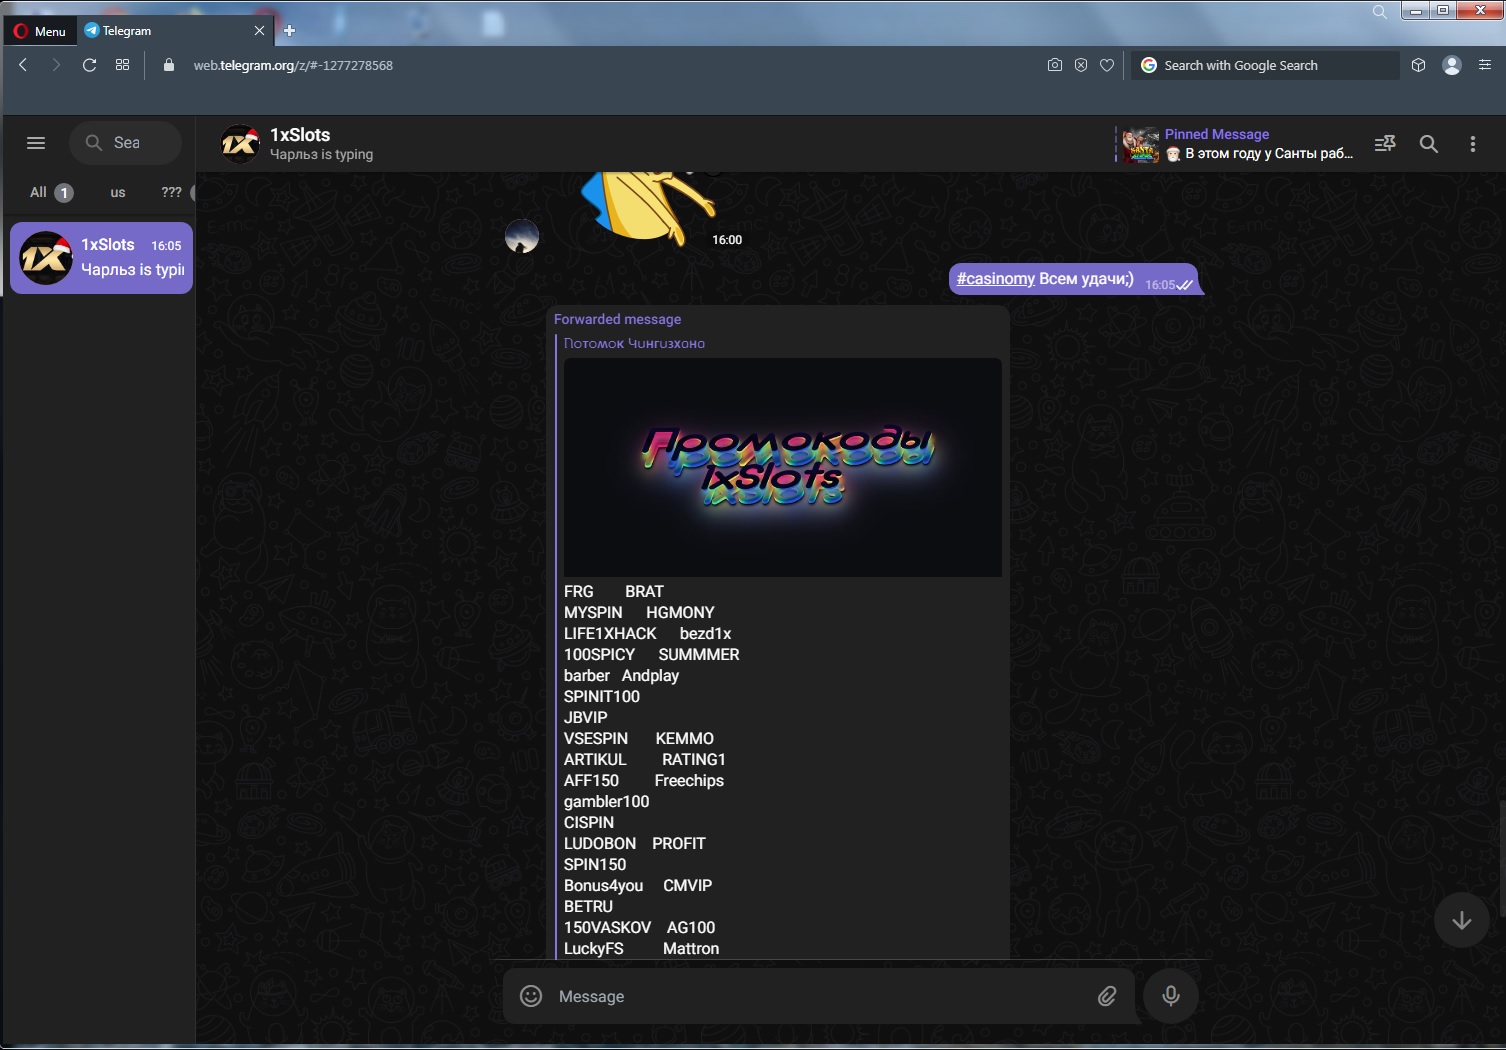1506x1050 pixels.
Task: Bookmark page with the heart icon
Action: tap(1107, 65)
